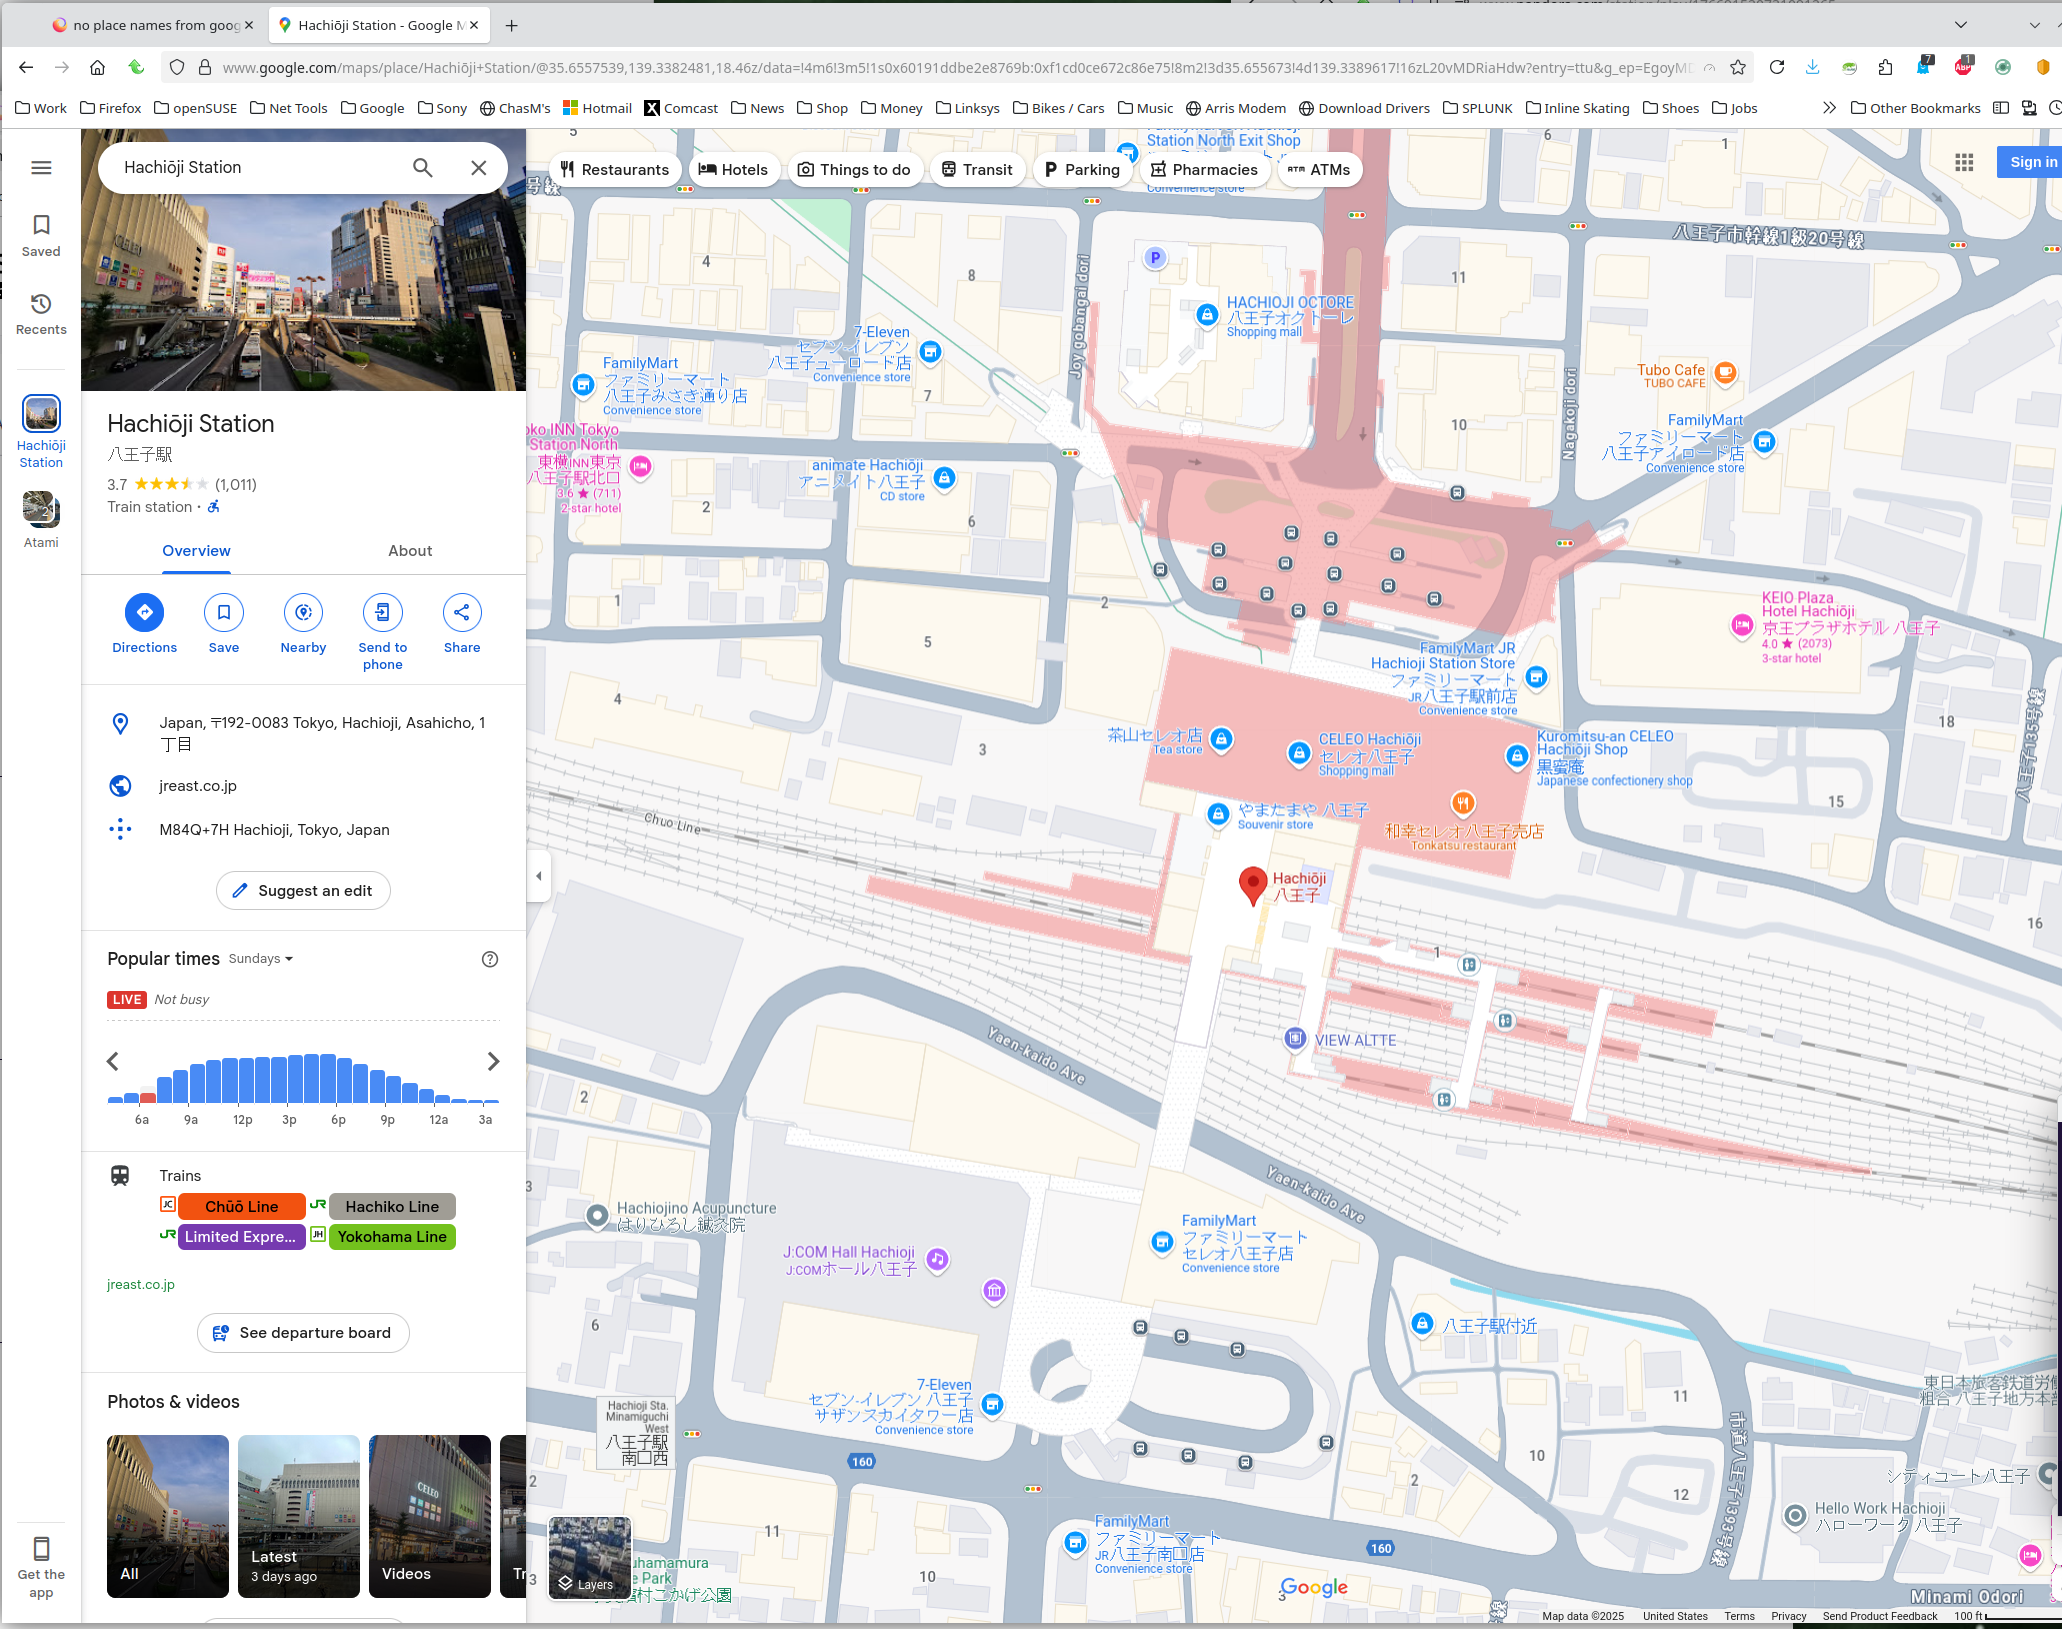Show more bookmarks overflow chevron
The image size is (2062, 1629).
[1829, 108]
